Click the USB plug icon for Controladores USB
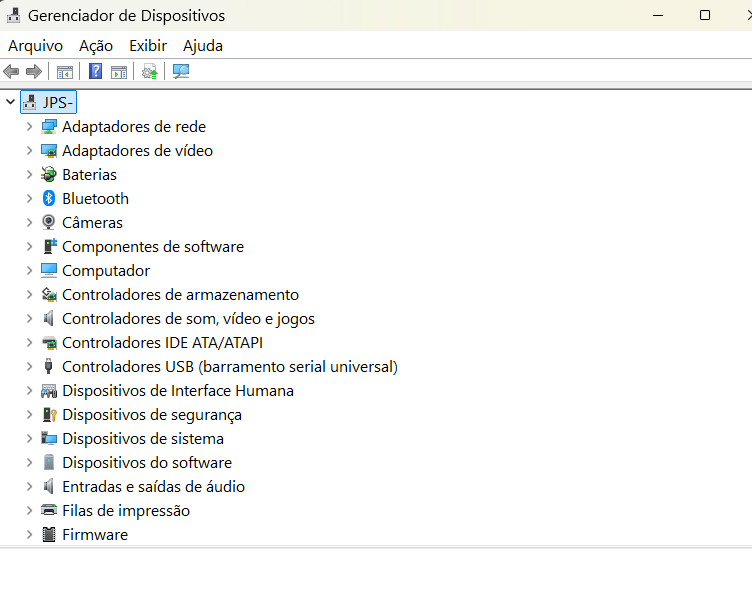752x605 pixels. point(48,366)
